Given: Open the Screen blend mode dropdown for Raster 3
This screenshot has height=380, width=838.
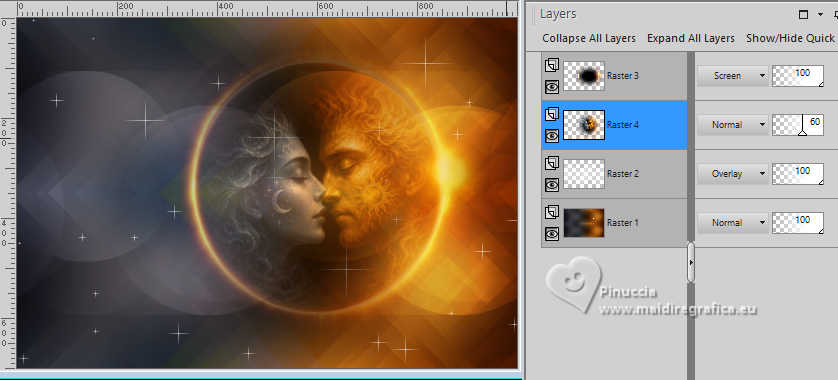Looking at the screenshot, I should click(732, 76).
